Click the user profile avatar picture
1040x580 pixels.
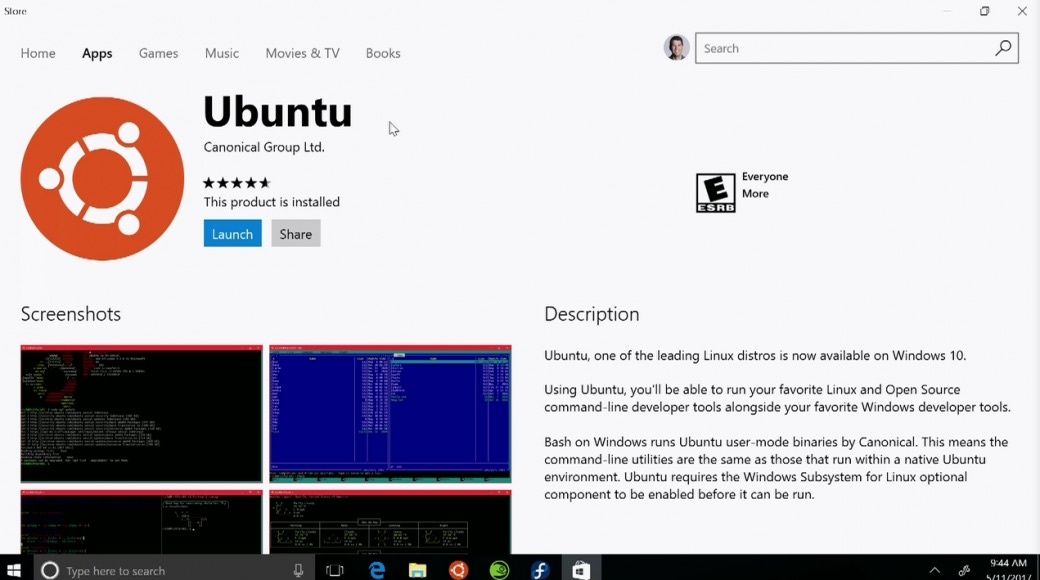[677, 48]
